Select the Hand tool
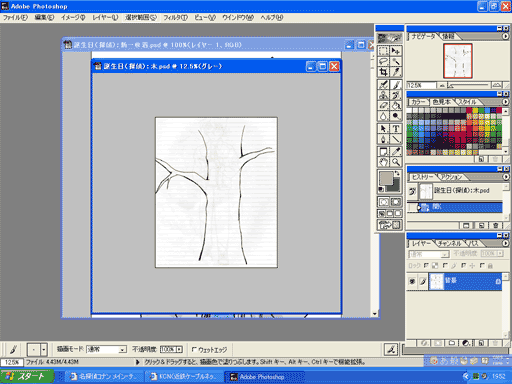This screenshot has width=512, height=384. click(383, 162)
